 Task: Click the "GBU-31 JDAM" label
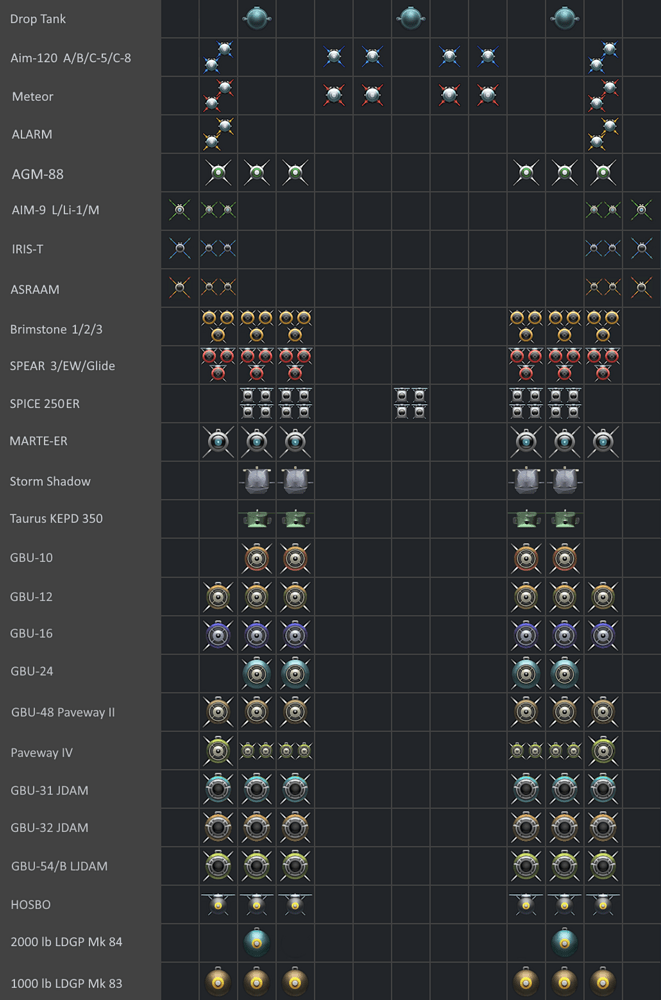coord(49,790)
